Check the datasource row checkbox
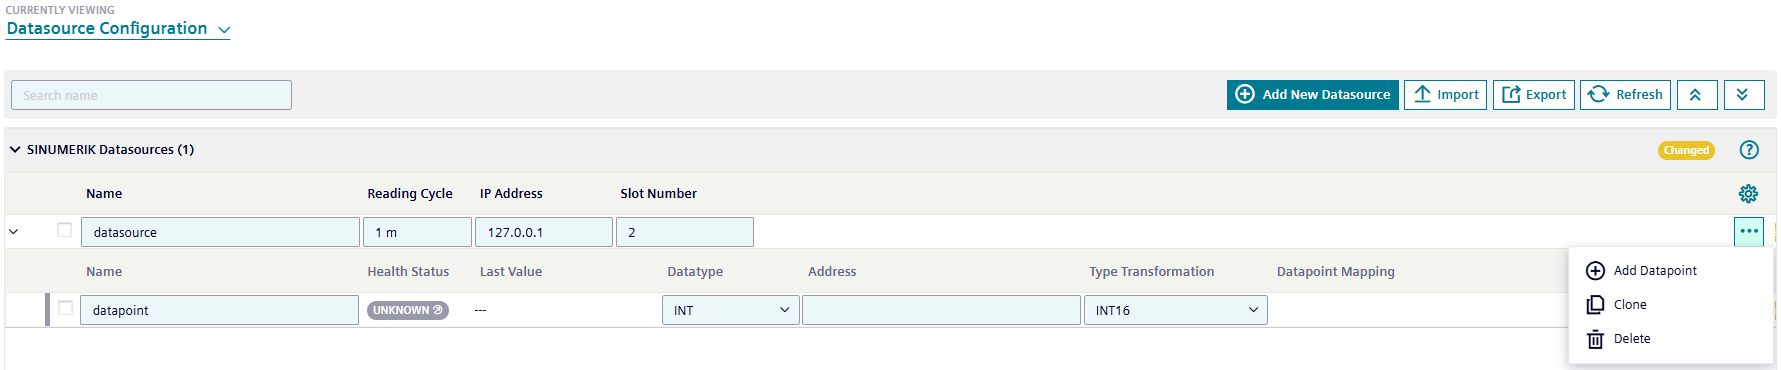The width and height of the screenshot is (1781, 370). click(x=65, y=230)
